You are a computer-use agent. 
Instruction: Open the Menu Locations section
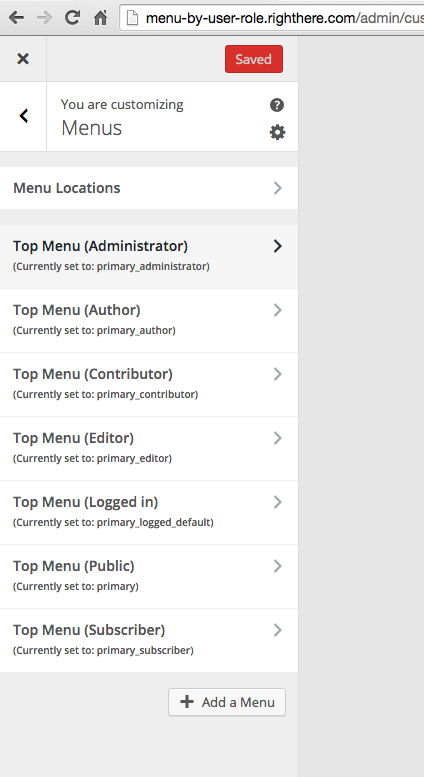click(149, 188)
